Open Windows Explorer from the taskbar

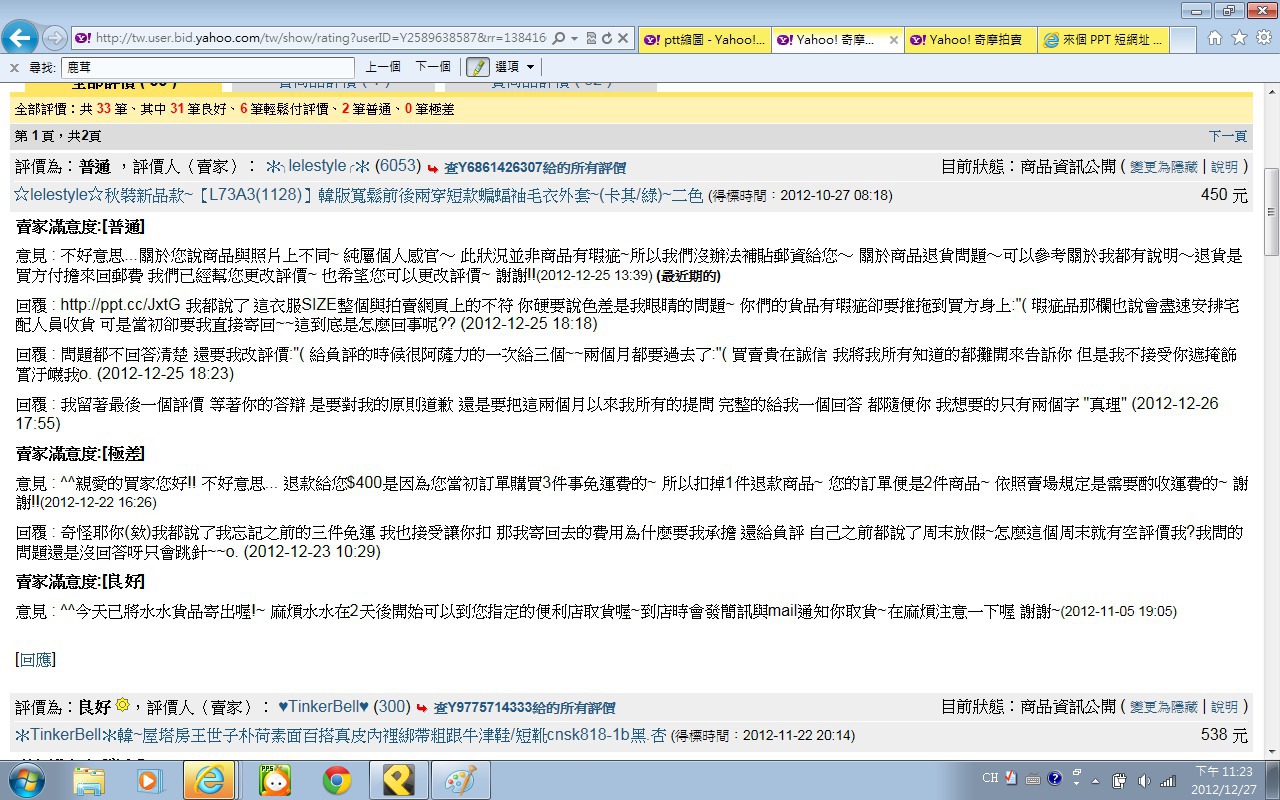coord(88,780)
